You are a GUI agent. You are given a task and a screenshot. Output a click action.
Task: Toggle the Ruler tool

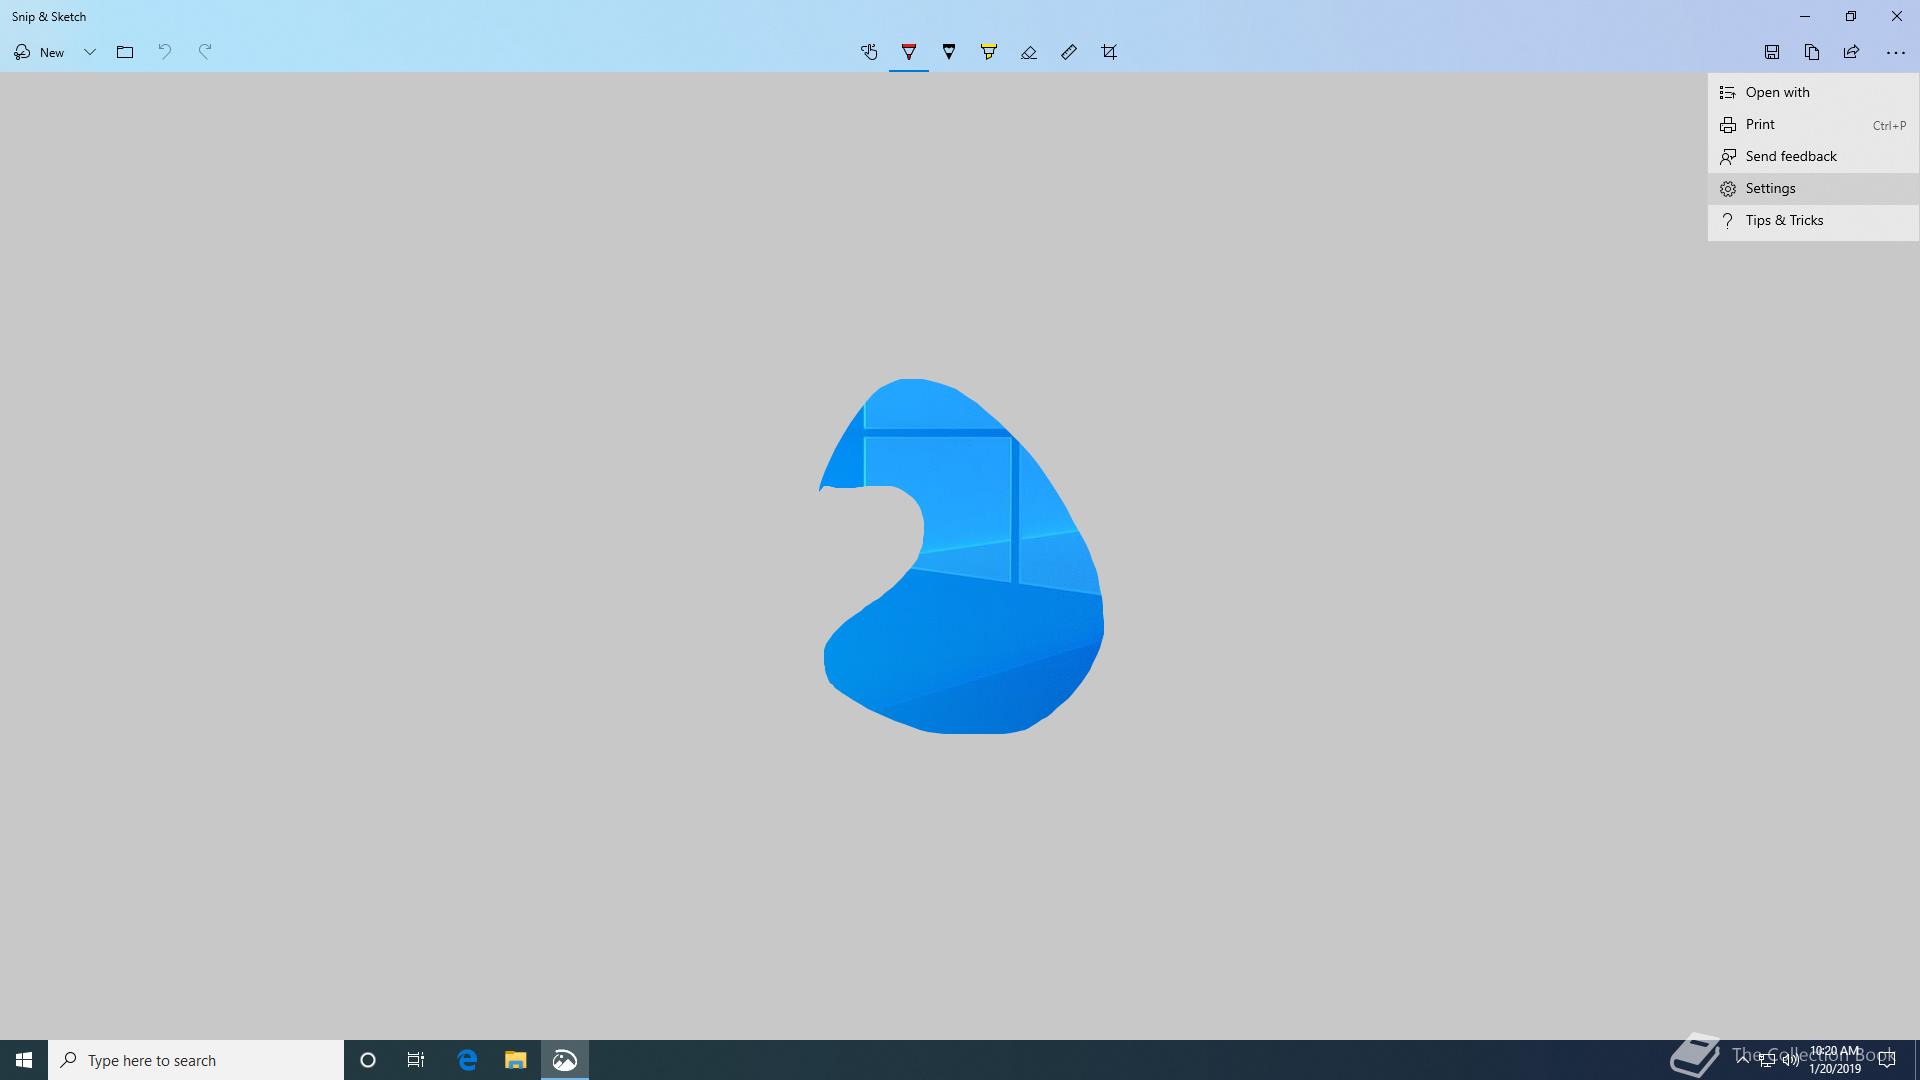click(1069, 52)
